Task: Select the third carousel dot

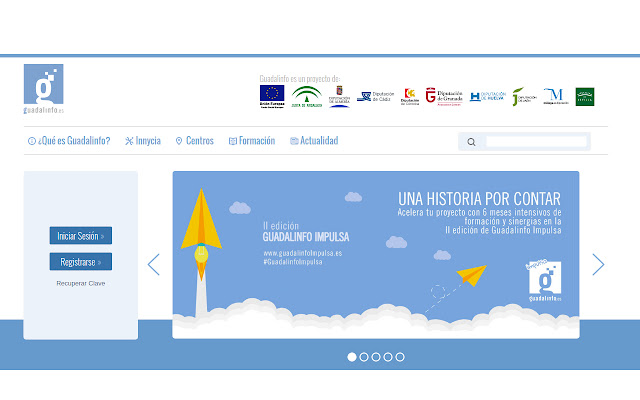Action: pos(376,357)
